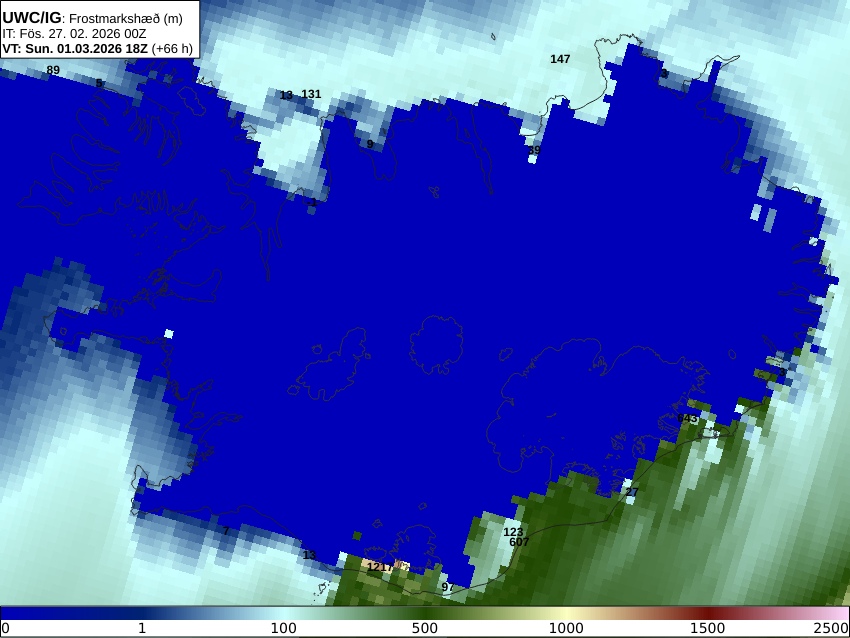This screenshot has width=850, height=638.
Task: Click the colorbar label 500
Action: tap(425, 628)
